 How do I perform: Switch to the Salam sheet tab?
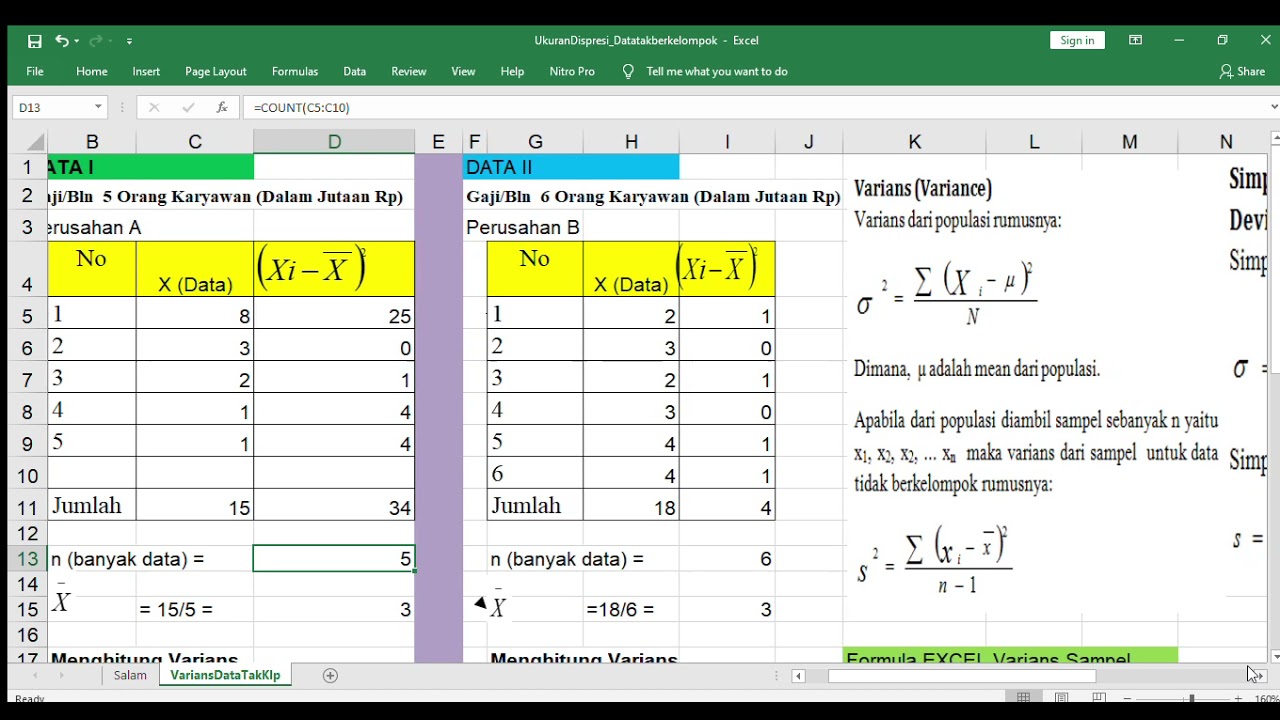[x=130, y=676]
